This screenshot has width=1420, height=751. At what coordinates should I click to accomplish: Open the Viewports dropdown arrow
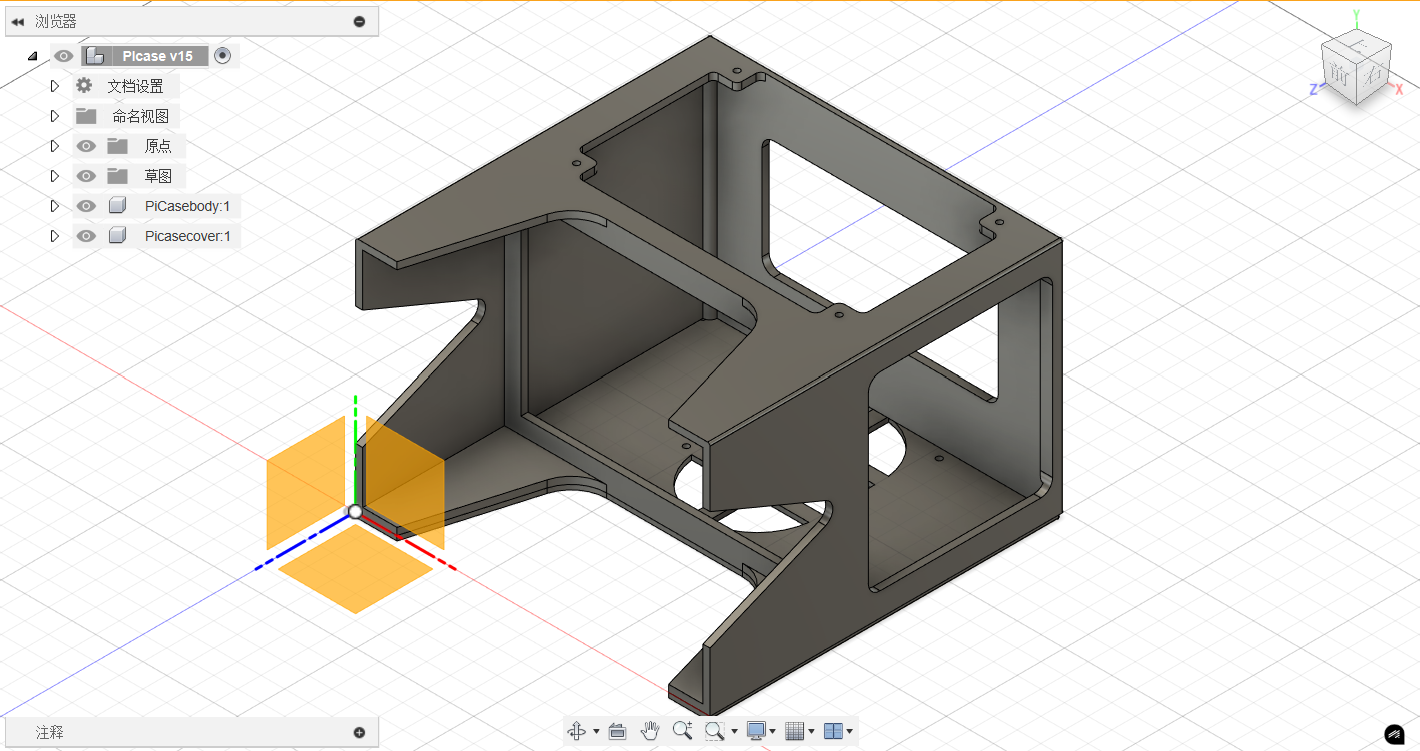850,731
